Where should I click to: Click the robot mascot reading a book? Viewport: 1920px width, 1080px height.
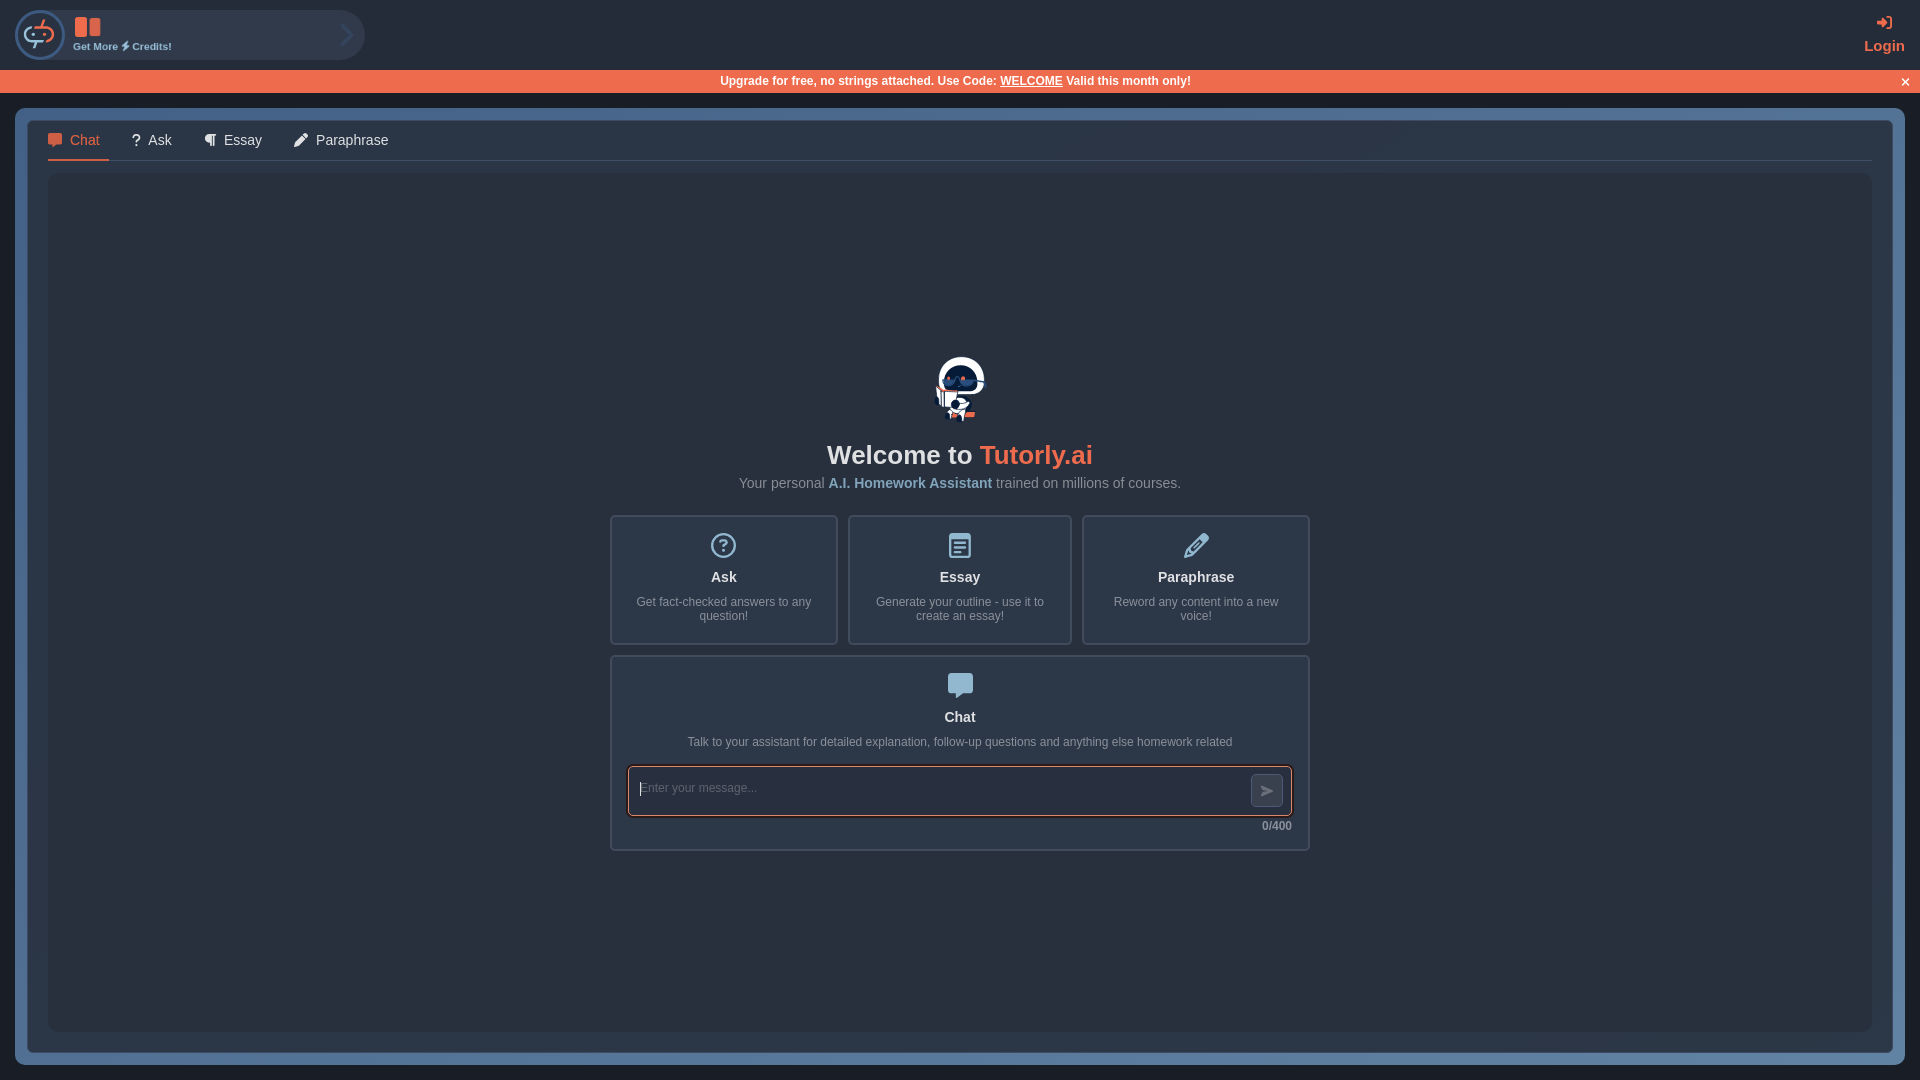(x=960, y=389)
